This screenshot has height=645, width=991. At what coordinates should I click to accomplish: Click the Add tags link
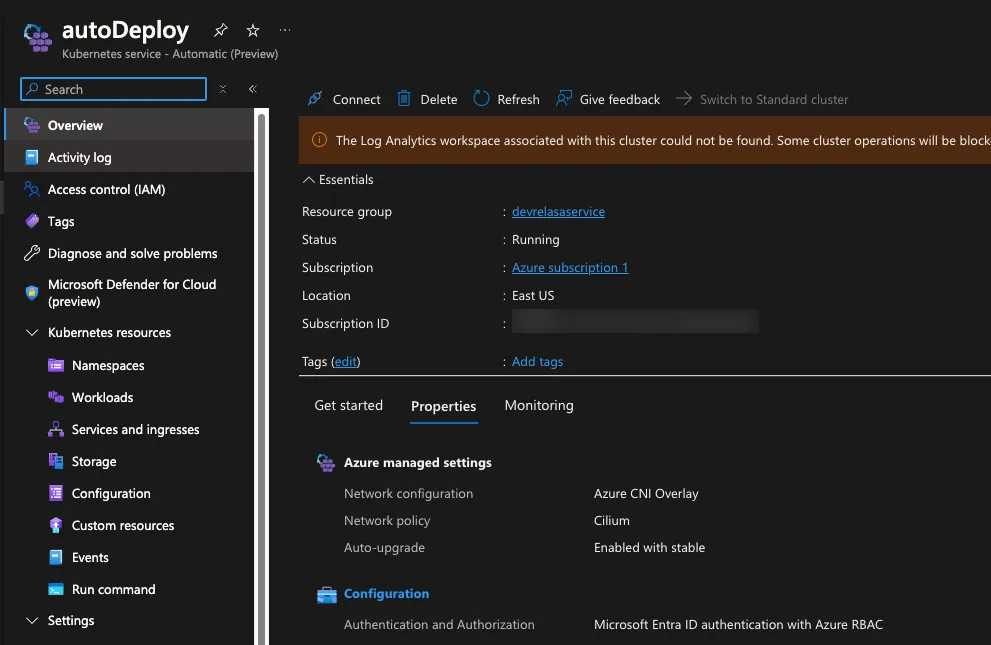(x=537, y=362)
